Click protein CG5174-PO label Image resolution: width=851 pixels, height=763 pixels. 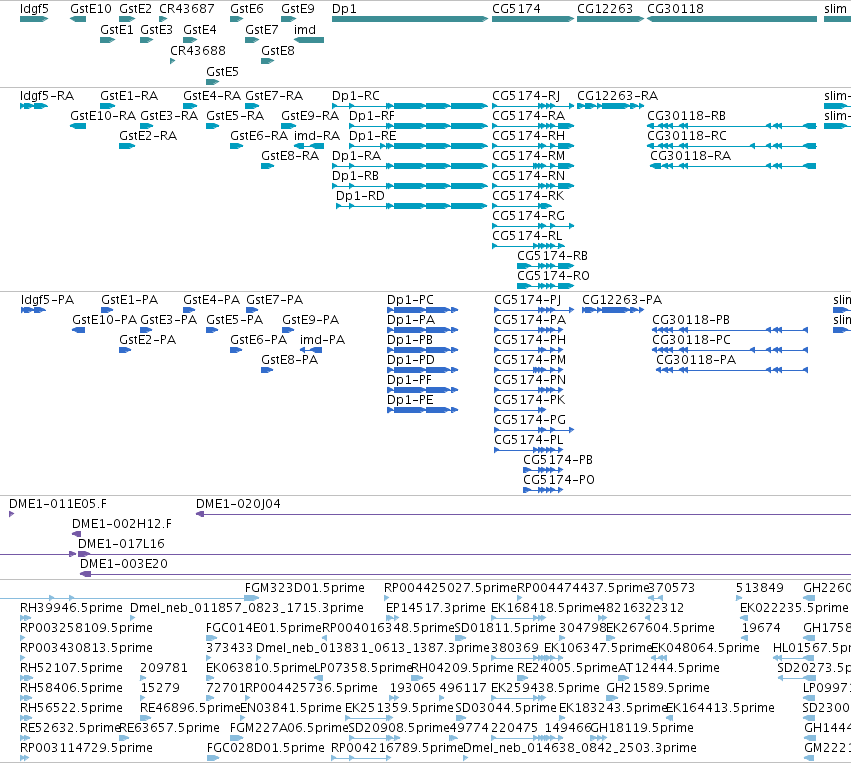pos(558,480)
